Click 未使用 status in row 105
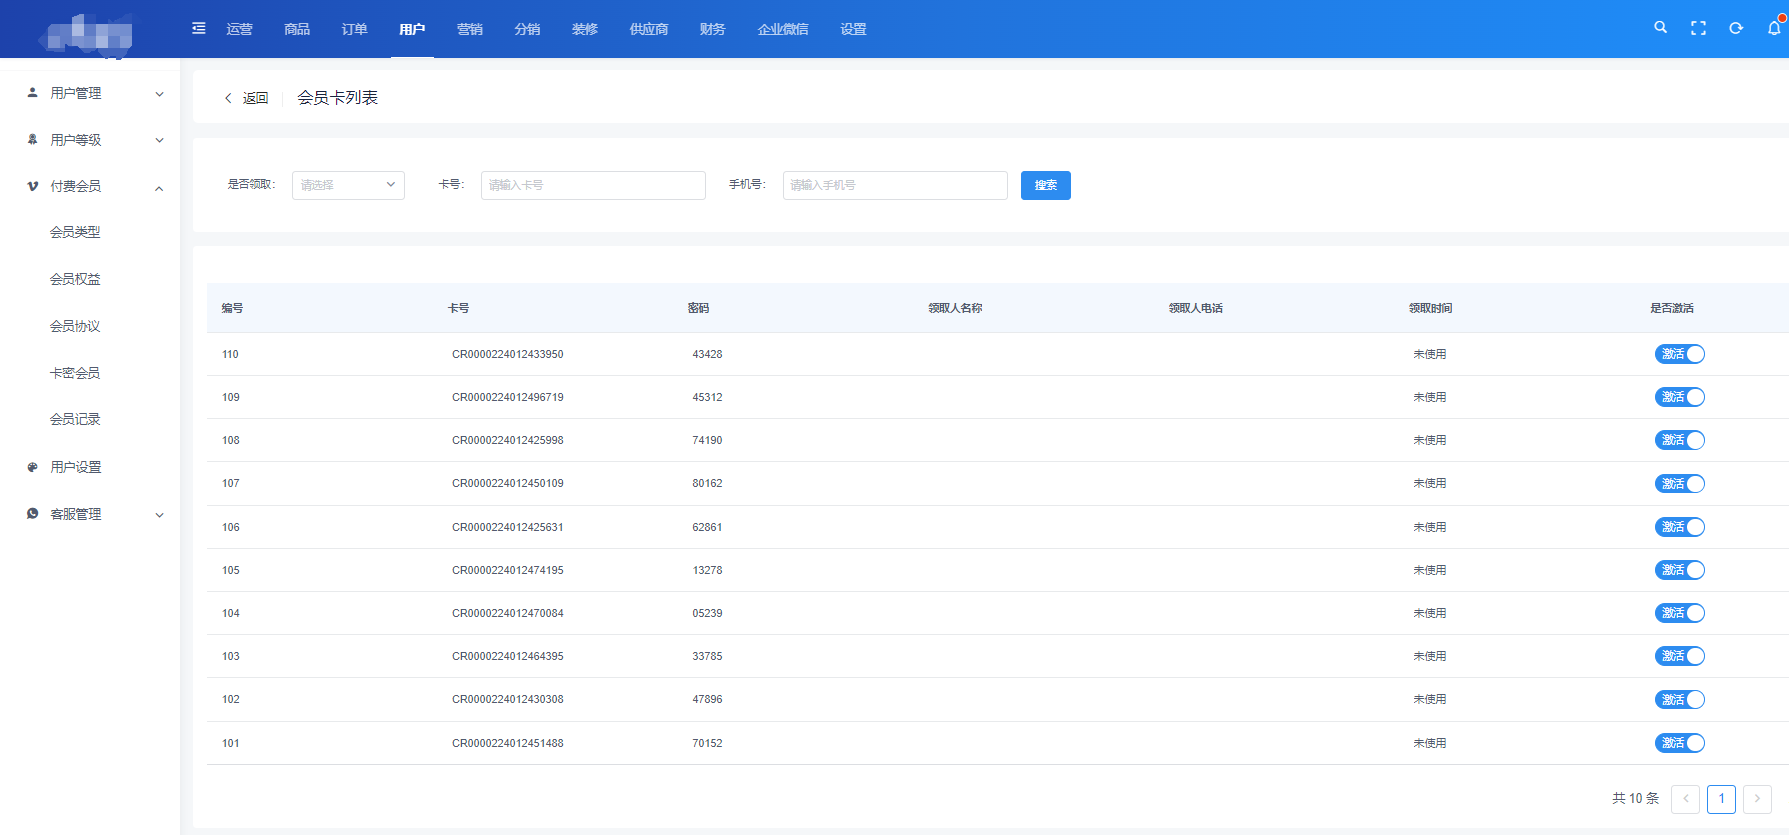Viewport: 1789px width, 835px height. tap(1429, 570)
